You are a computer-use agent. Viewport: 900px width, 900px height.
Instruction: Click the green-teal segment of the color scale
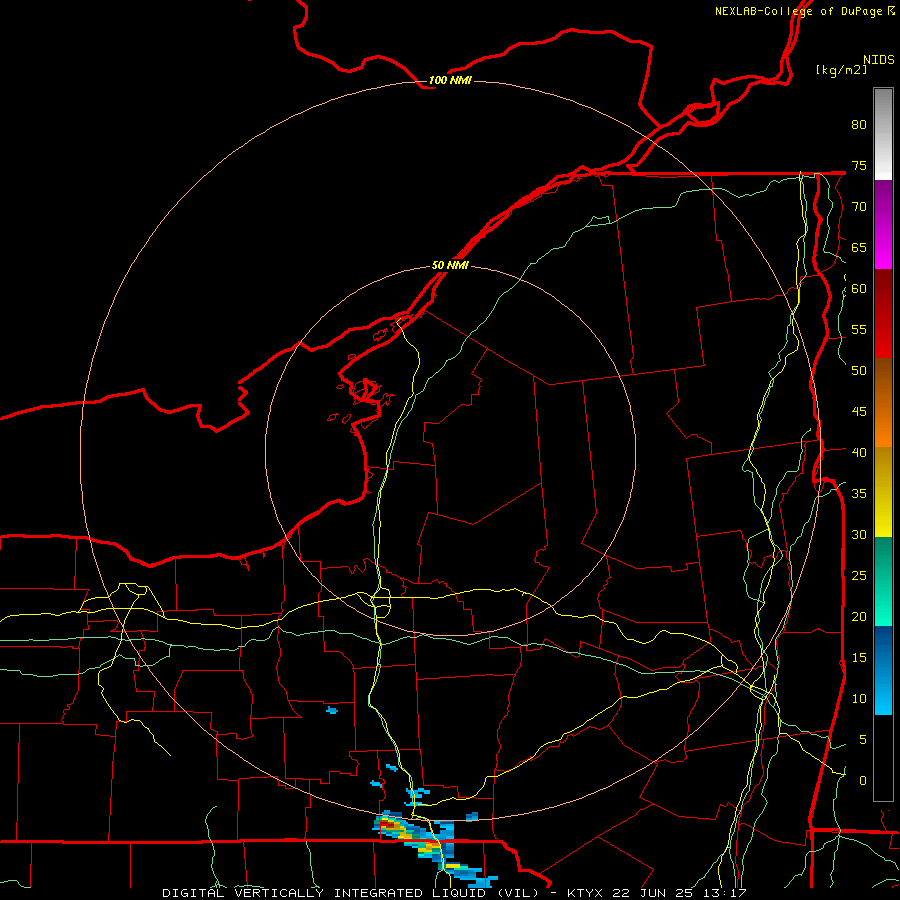[x=883, y=581]
